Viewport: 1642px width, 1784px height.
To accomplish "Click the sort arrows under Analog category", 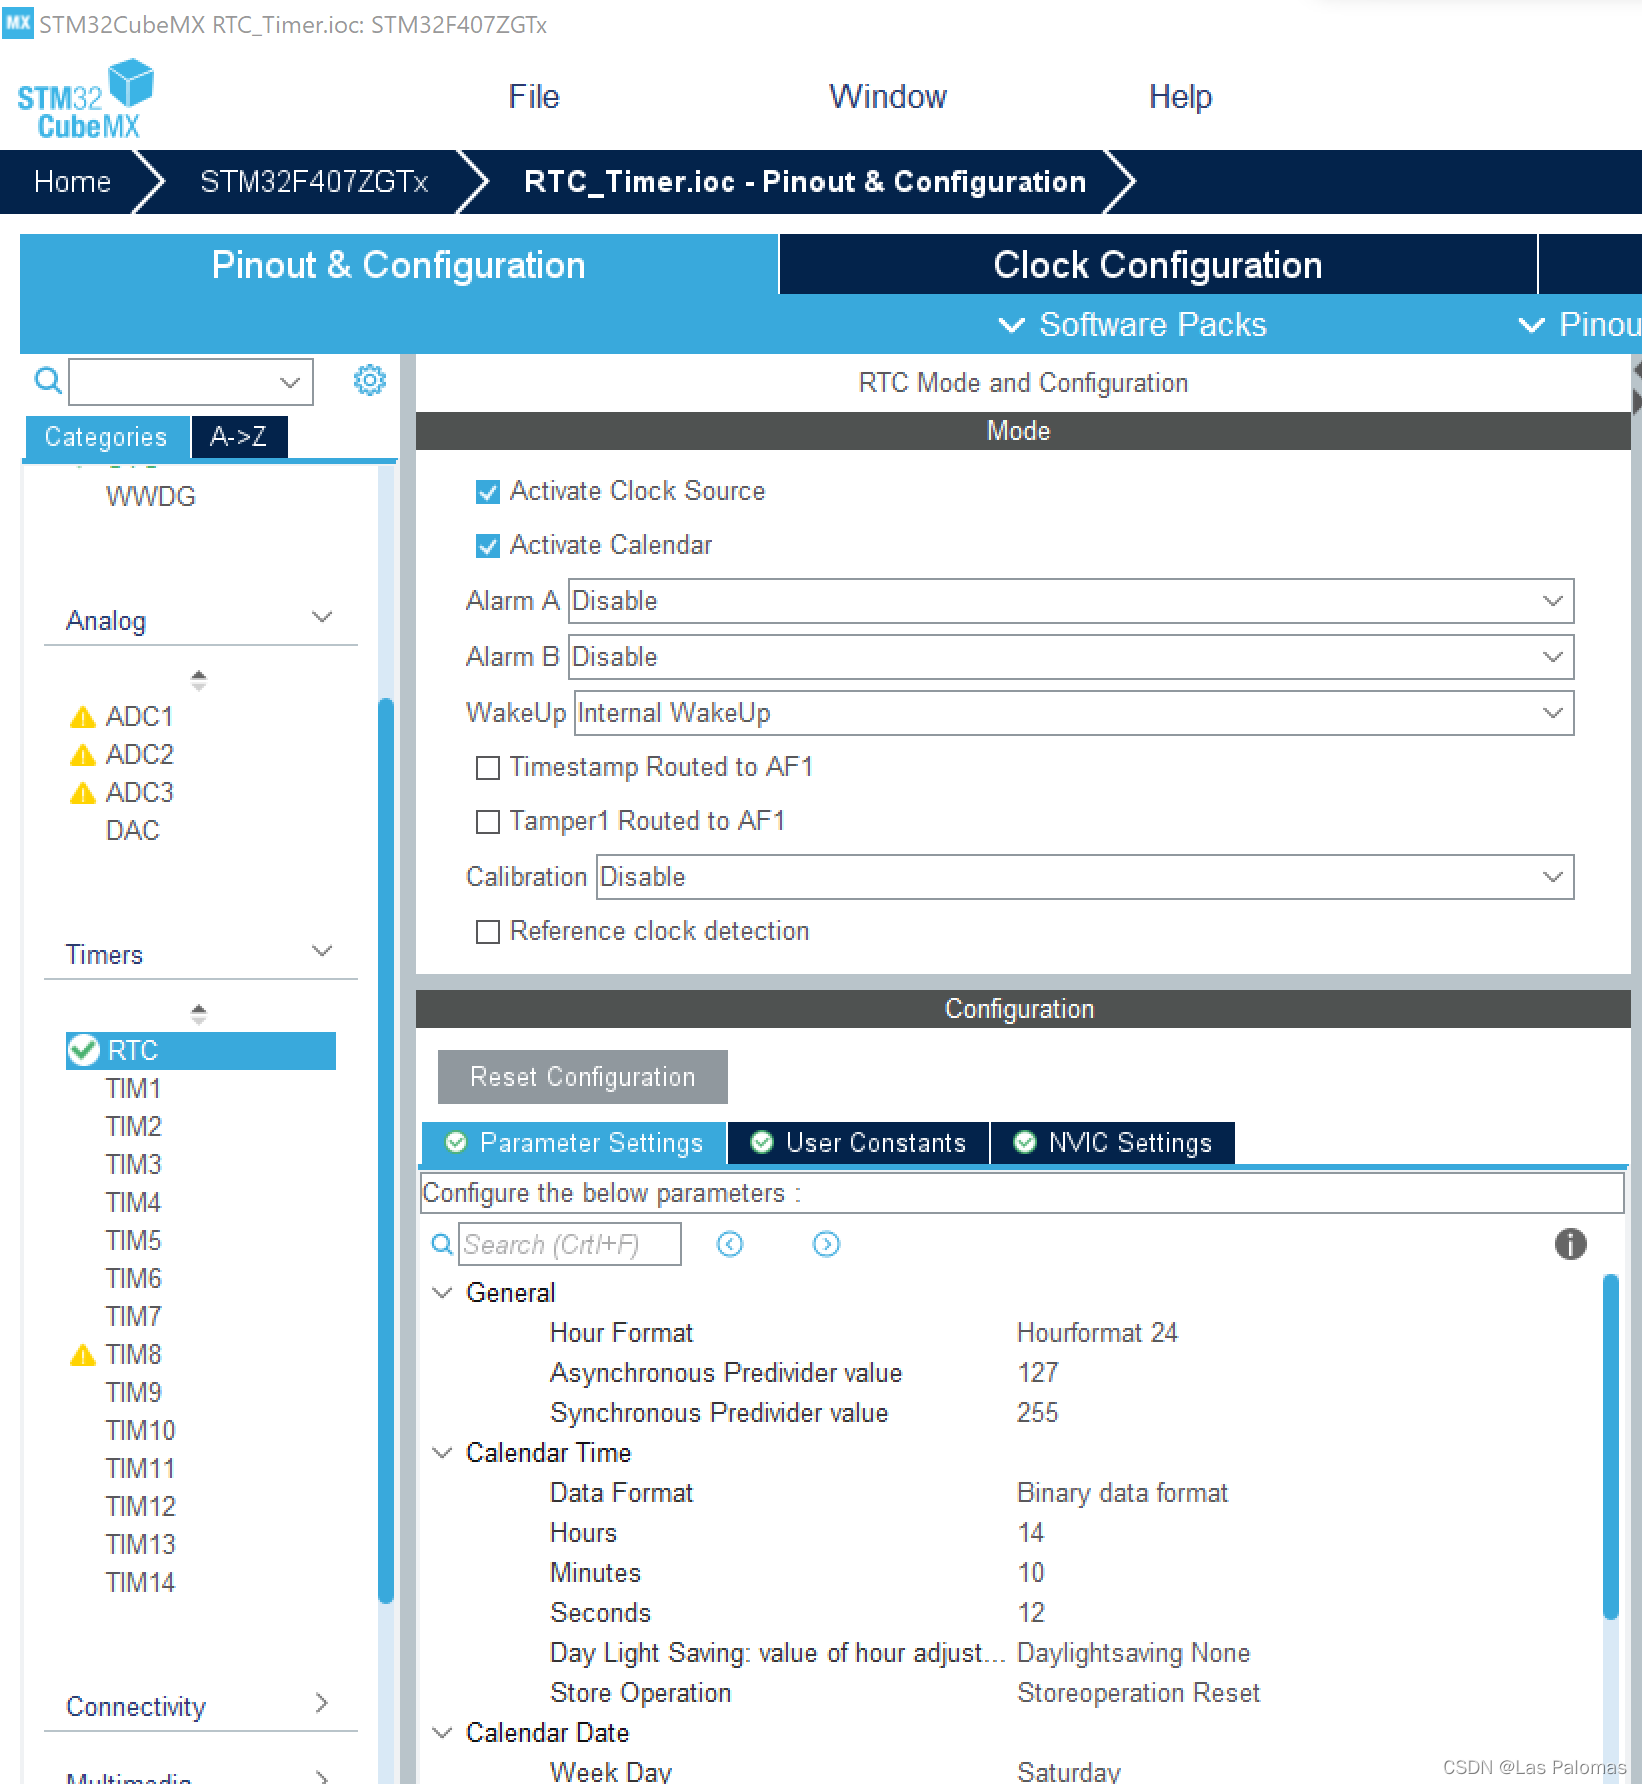I will (199, 680).
